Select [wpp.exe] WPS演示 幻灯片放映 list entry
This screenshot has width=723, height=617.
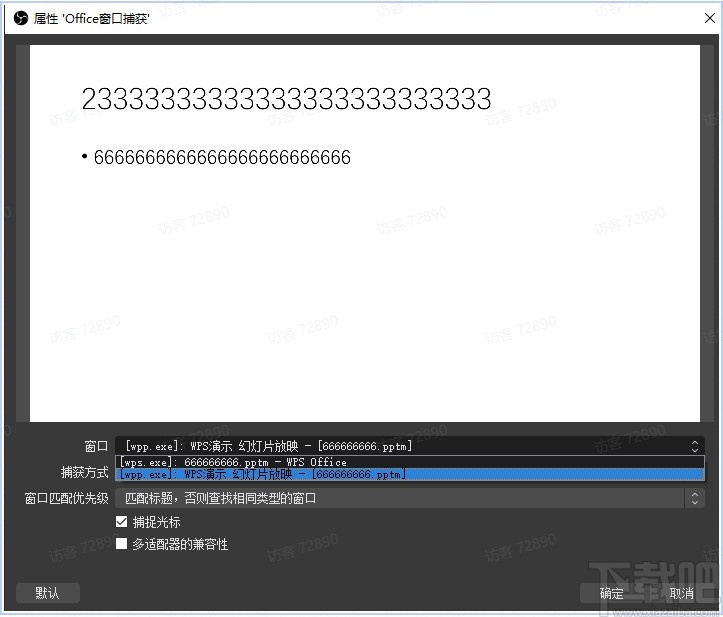coord(410,475)
